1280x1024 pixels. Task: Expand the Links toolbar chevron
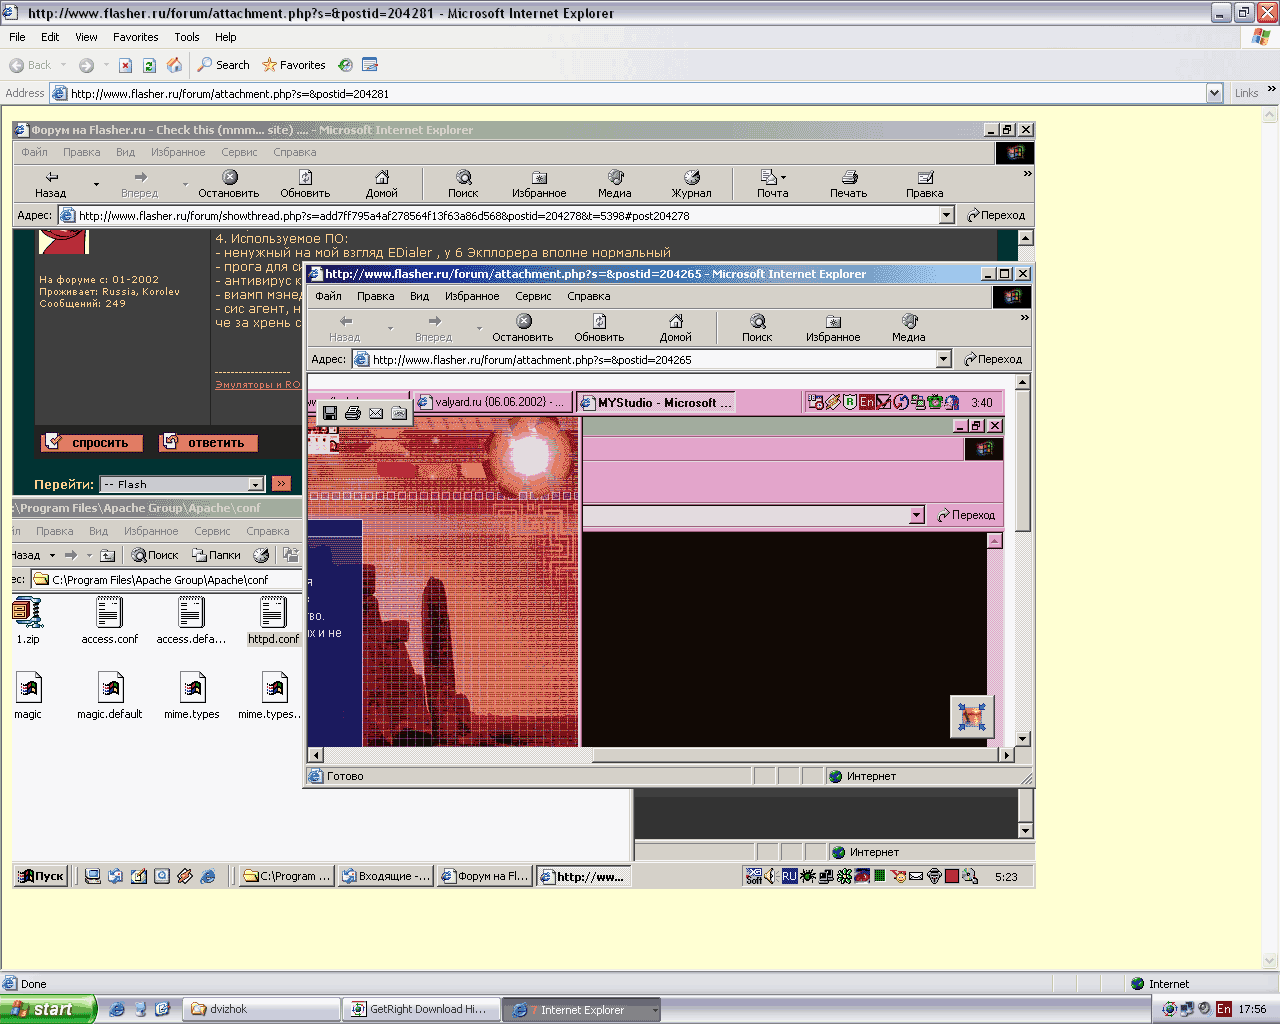[x=1272, y=89]
